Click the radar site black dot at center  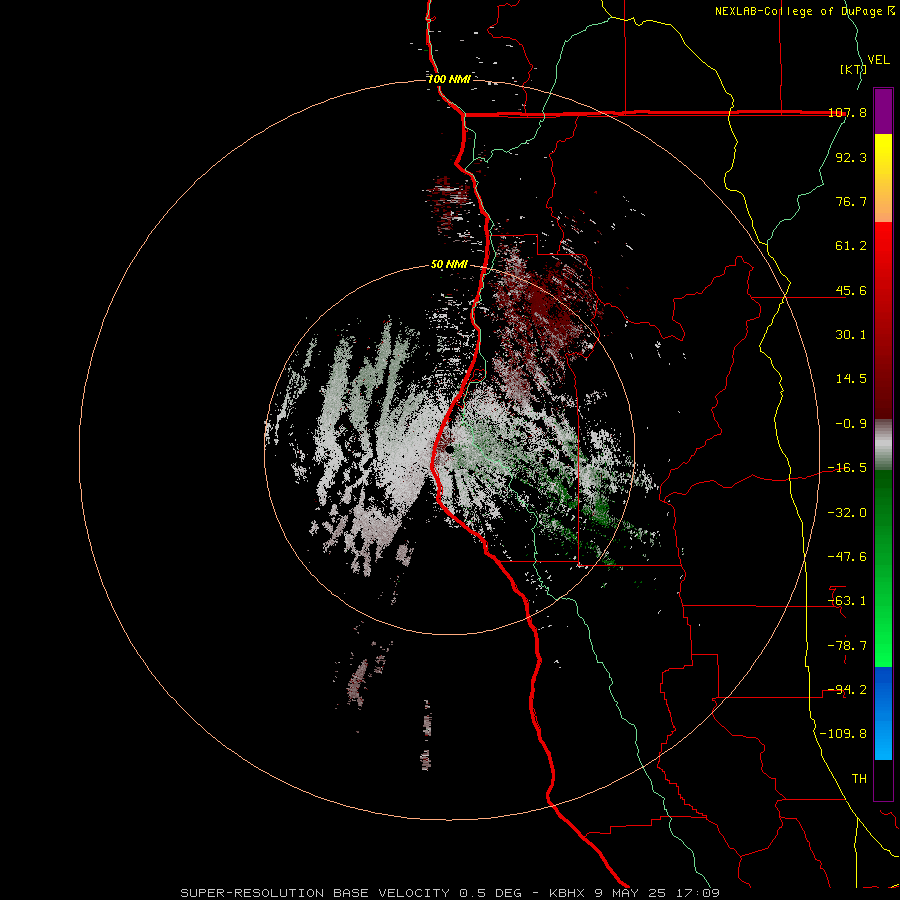click(449, 449)
